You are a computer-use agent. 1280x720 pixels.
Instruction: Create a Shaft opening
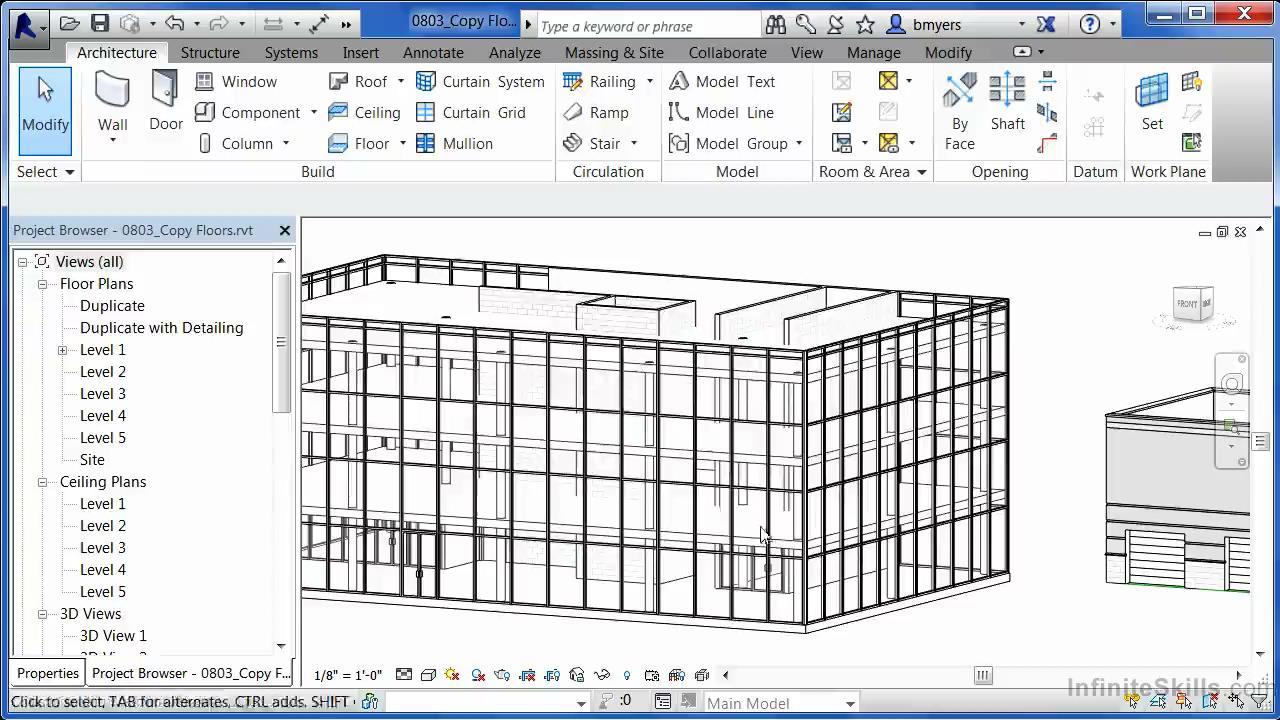(1007, 103)
